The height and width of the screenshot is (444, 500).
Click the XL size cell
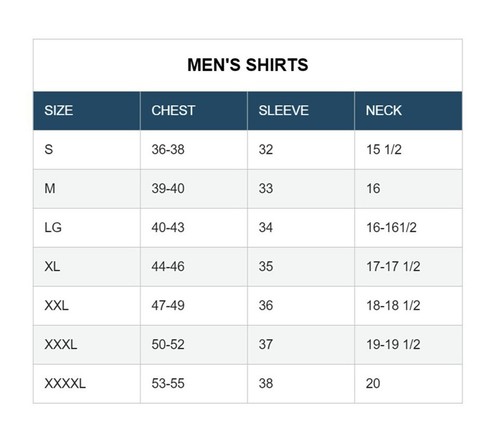pos(87,267)
